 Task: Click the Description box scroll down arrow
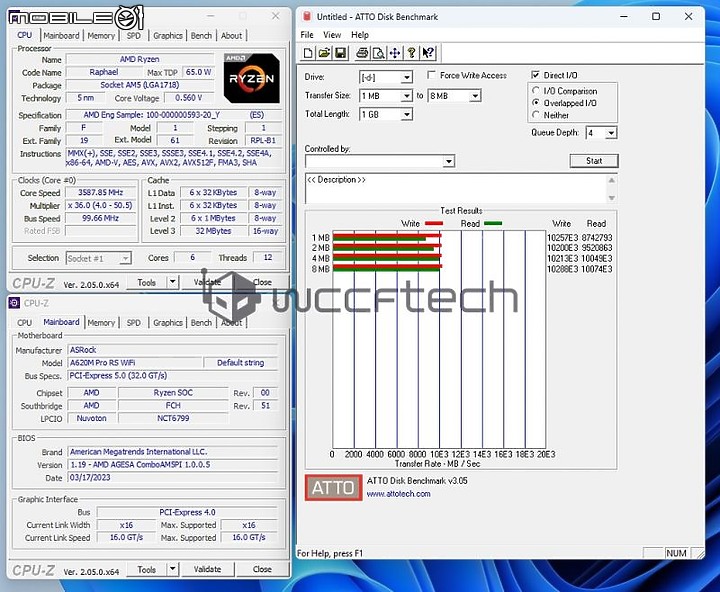612,197
